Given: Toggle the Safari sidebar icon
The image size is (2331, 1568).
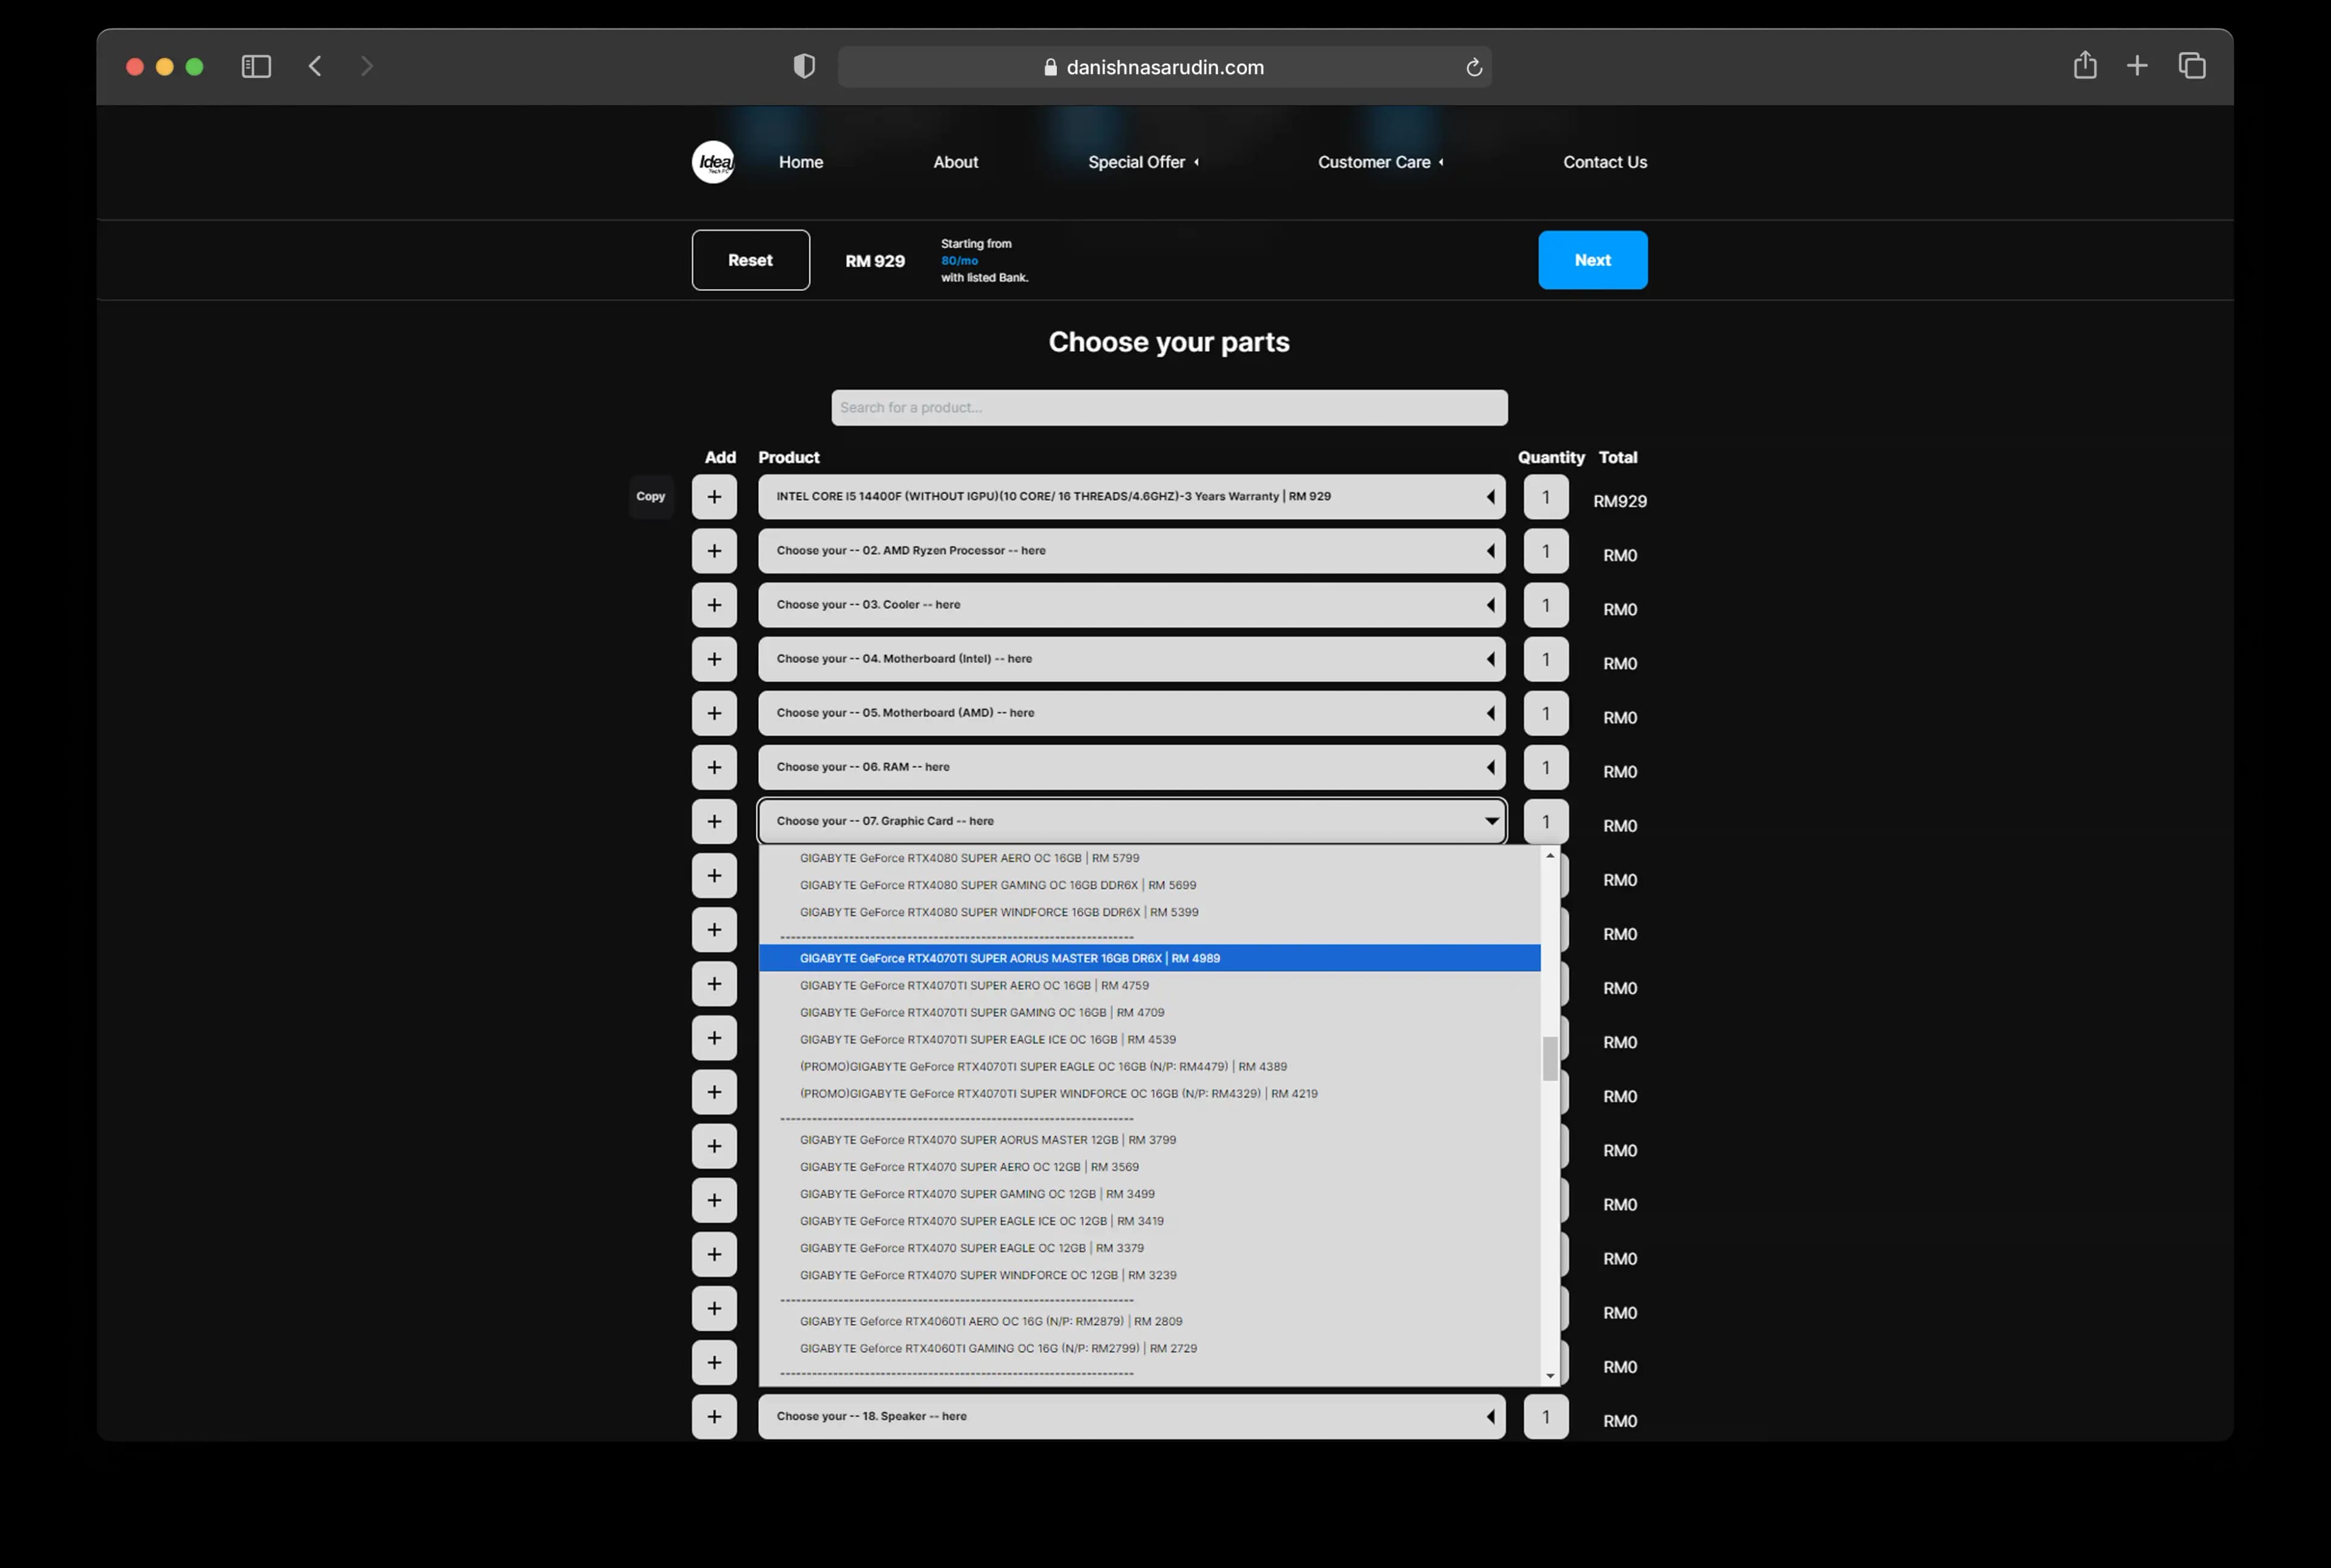Looking at the screenshot, I should (256, 66).
